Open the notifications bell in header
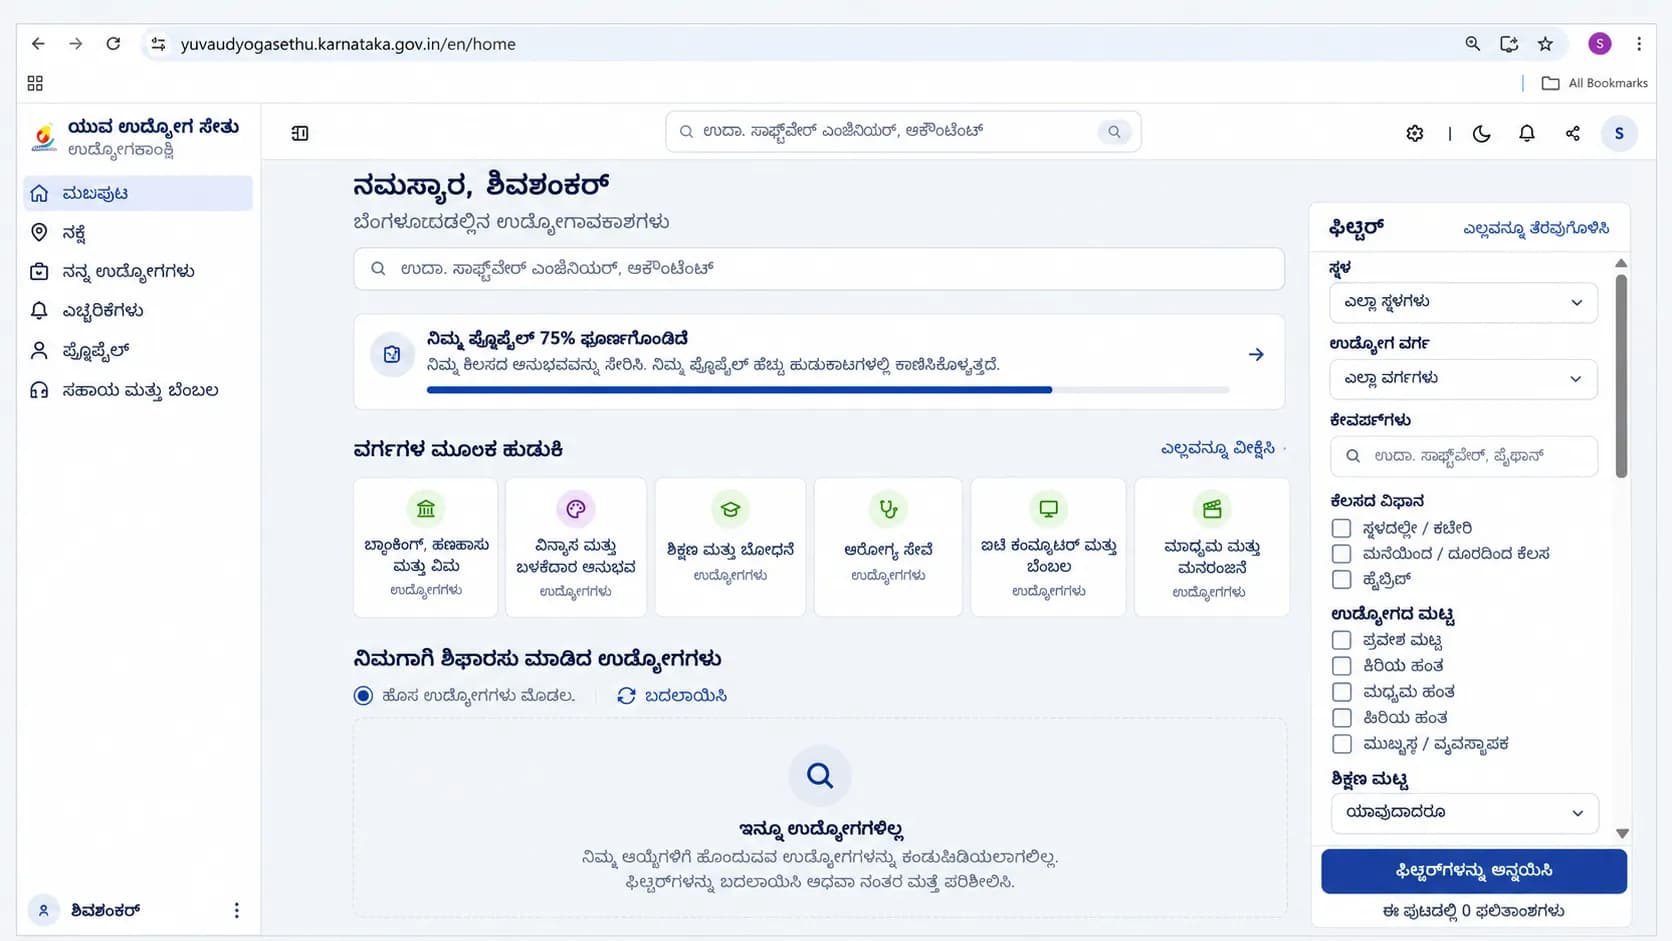The width and height of the screenshot is (1672, 941). point(1526,133)
